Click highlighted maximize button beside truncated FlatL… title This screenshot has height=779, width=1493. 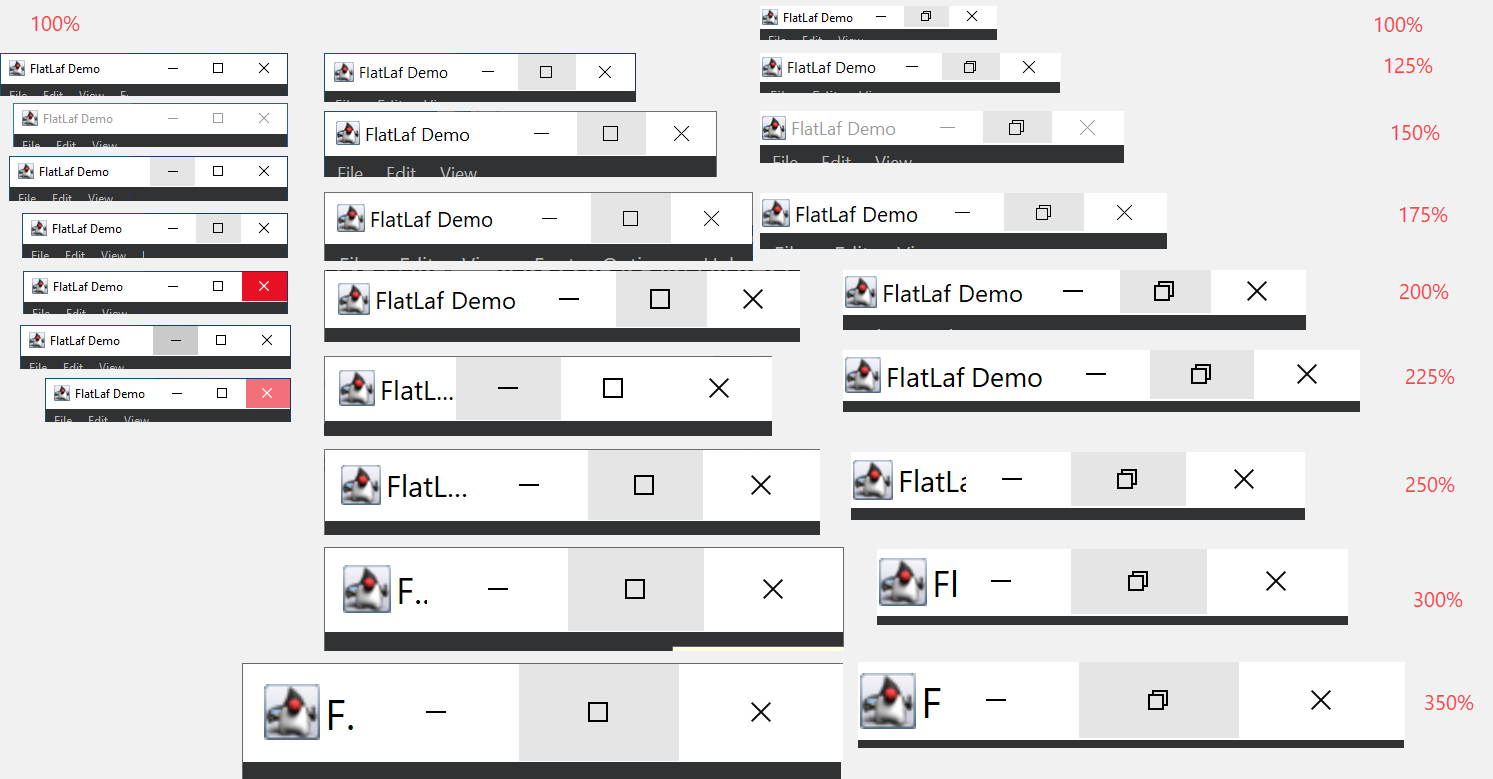(x=644, y=486)
